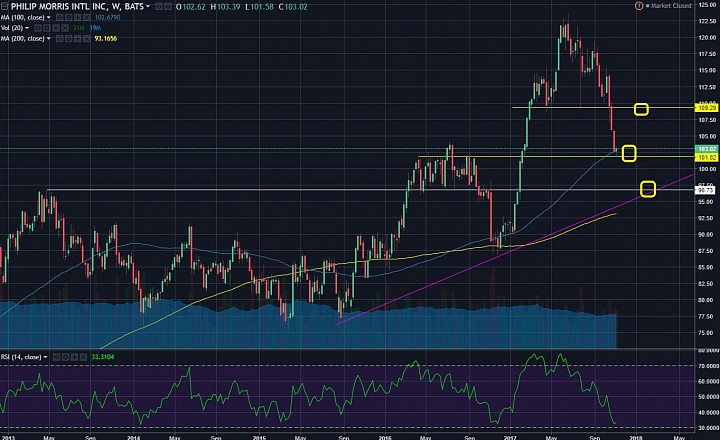Image resolution: width=720 pixels, height=440 pixels.
Task: Click the RSI value 33.3104
Action: click(103, 357)
